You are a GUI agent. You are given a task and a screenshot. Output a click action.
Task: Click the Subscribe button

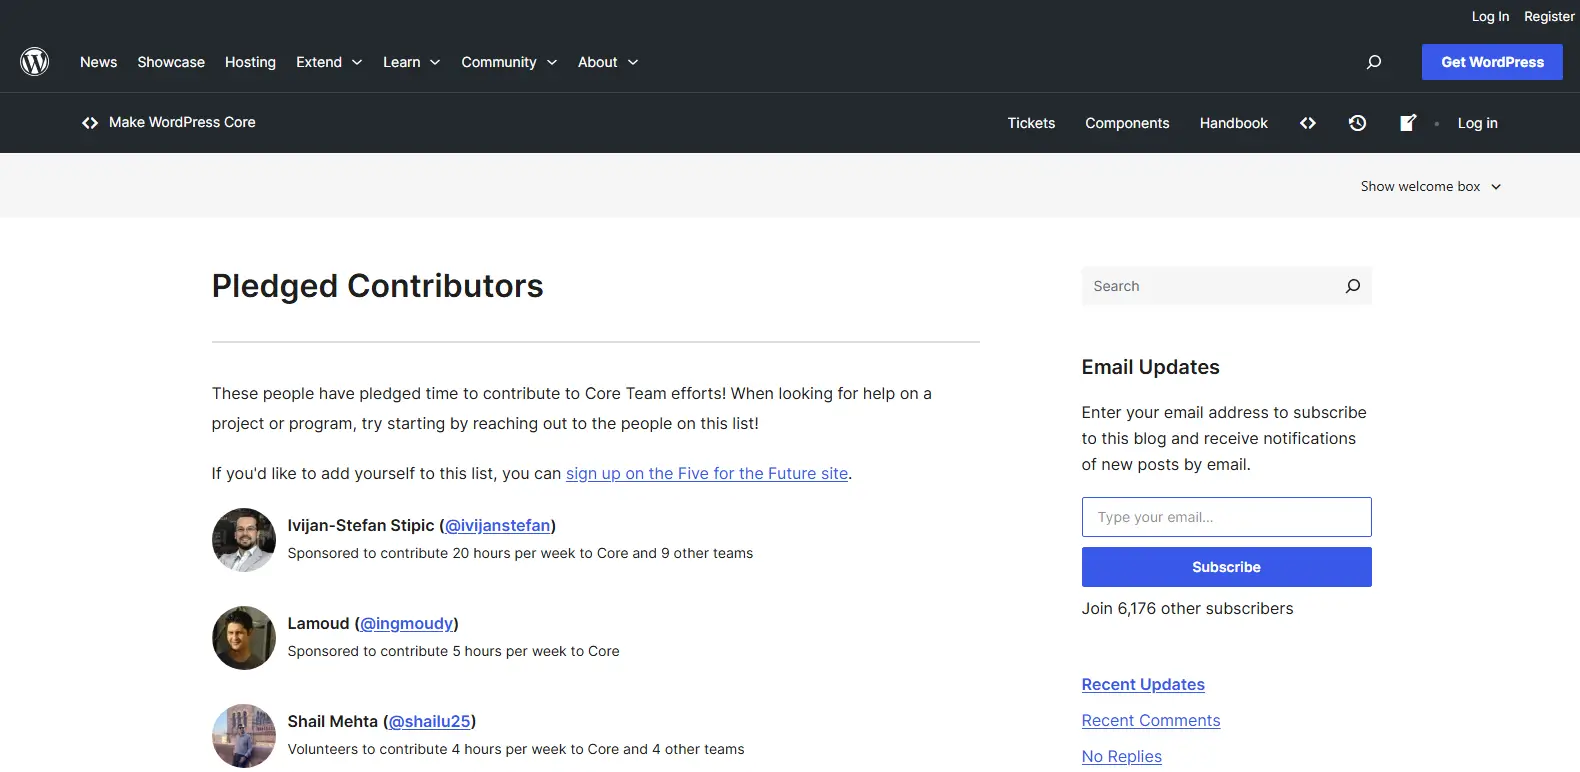click(x=1226, y=567)
